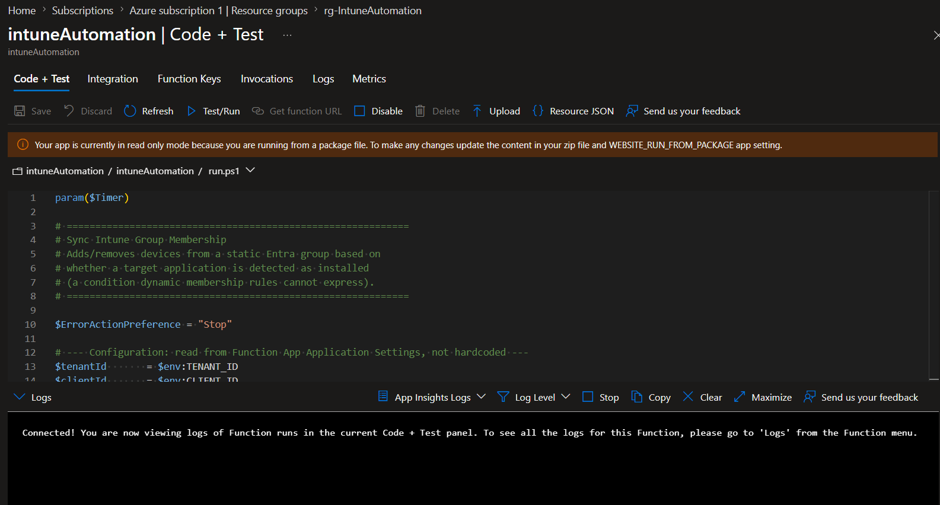Open the Log Level dropdown
The width and height of the screenshot is (940, 505).
(566, 397)
